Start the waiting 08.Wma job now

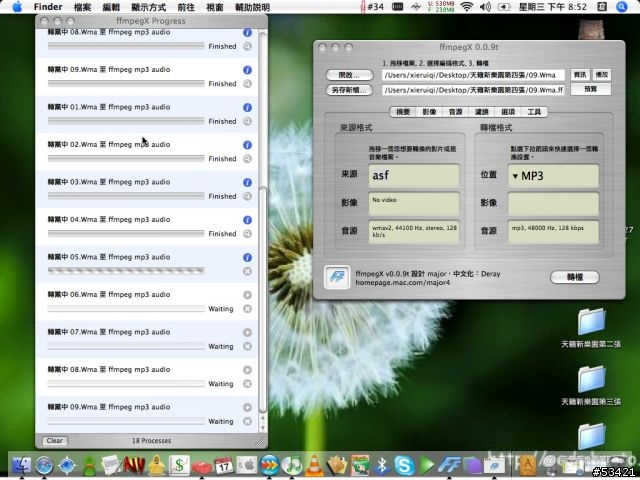pyautogui.click(x=247, y=370)
